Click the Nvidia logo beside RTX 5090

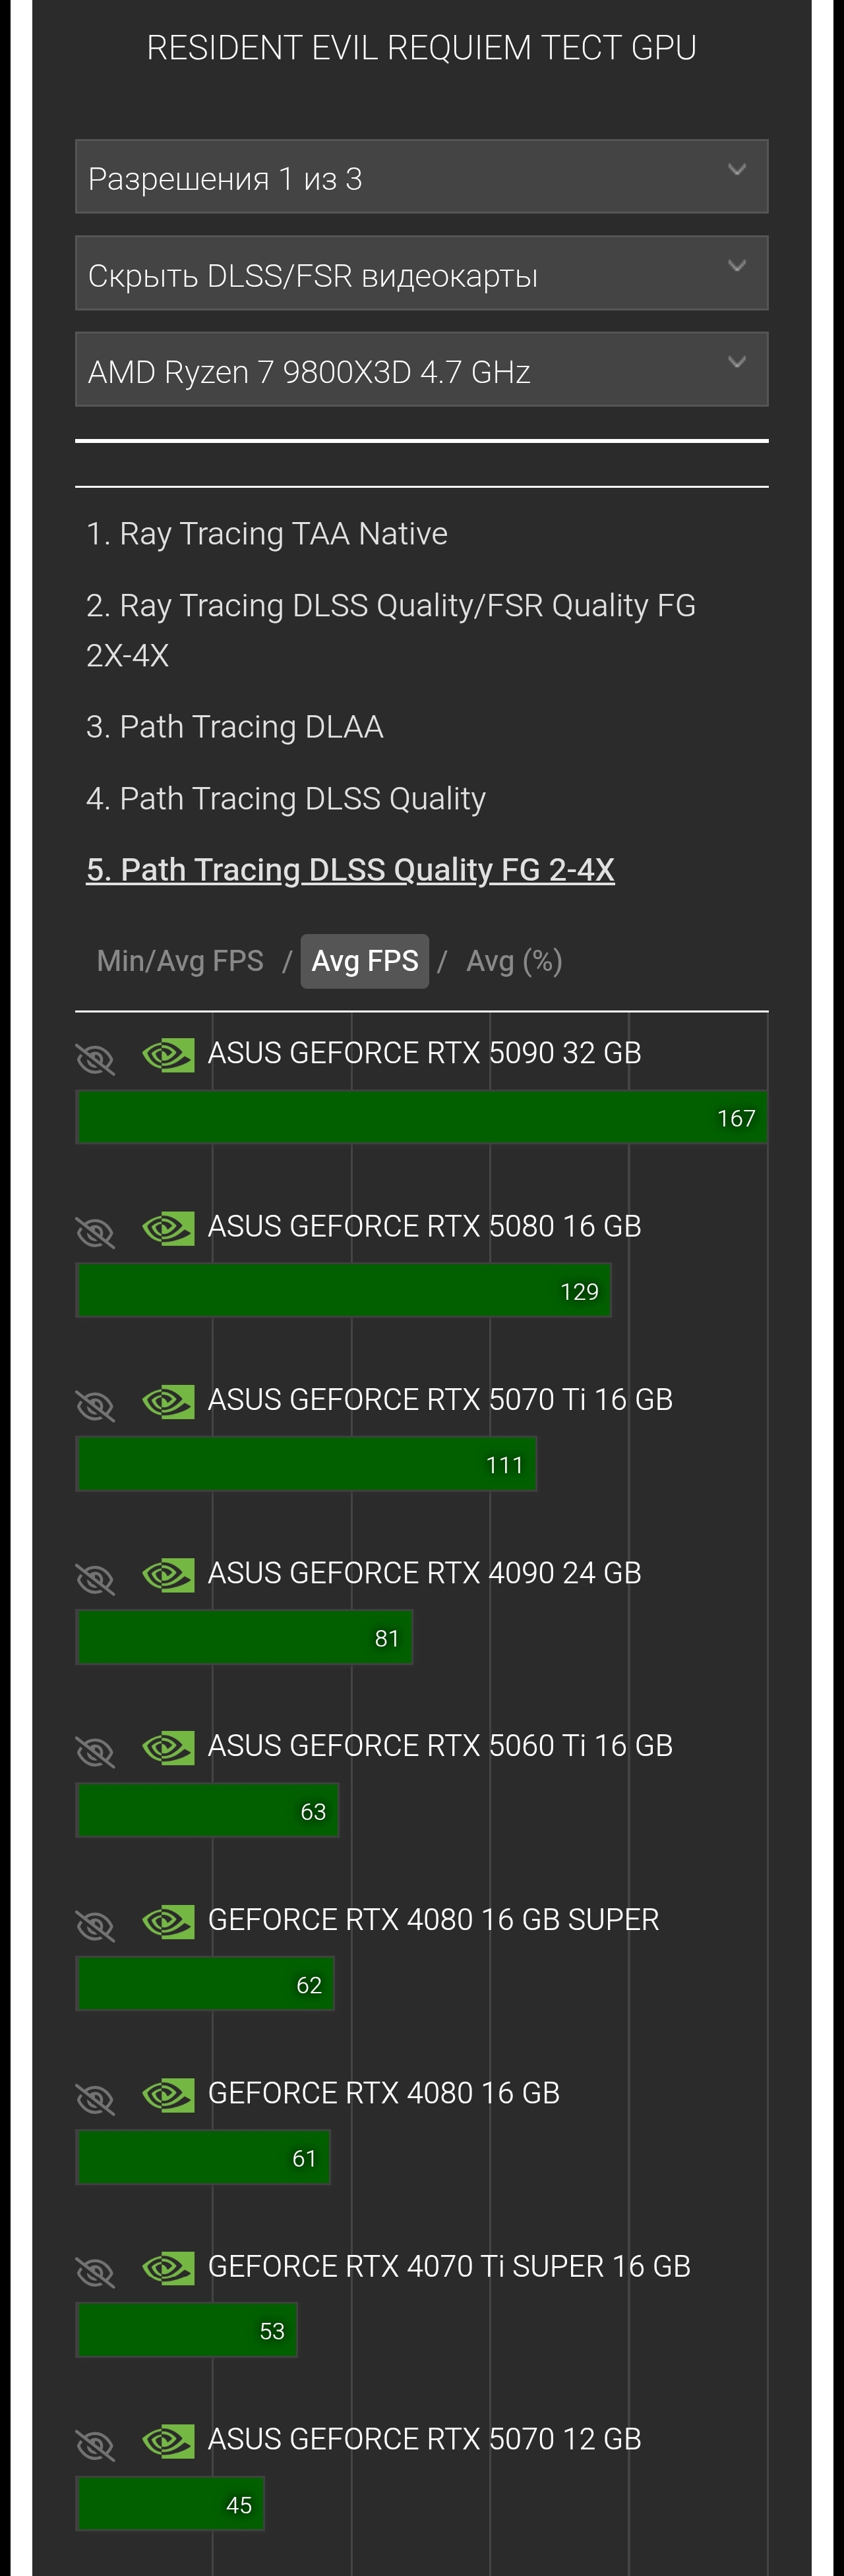coord(168,1055)
